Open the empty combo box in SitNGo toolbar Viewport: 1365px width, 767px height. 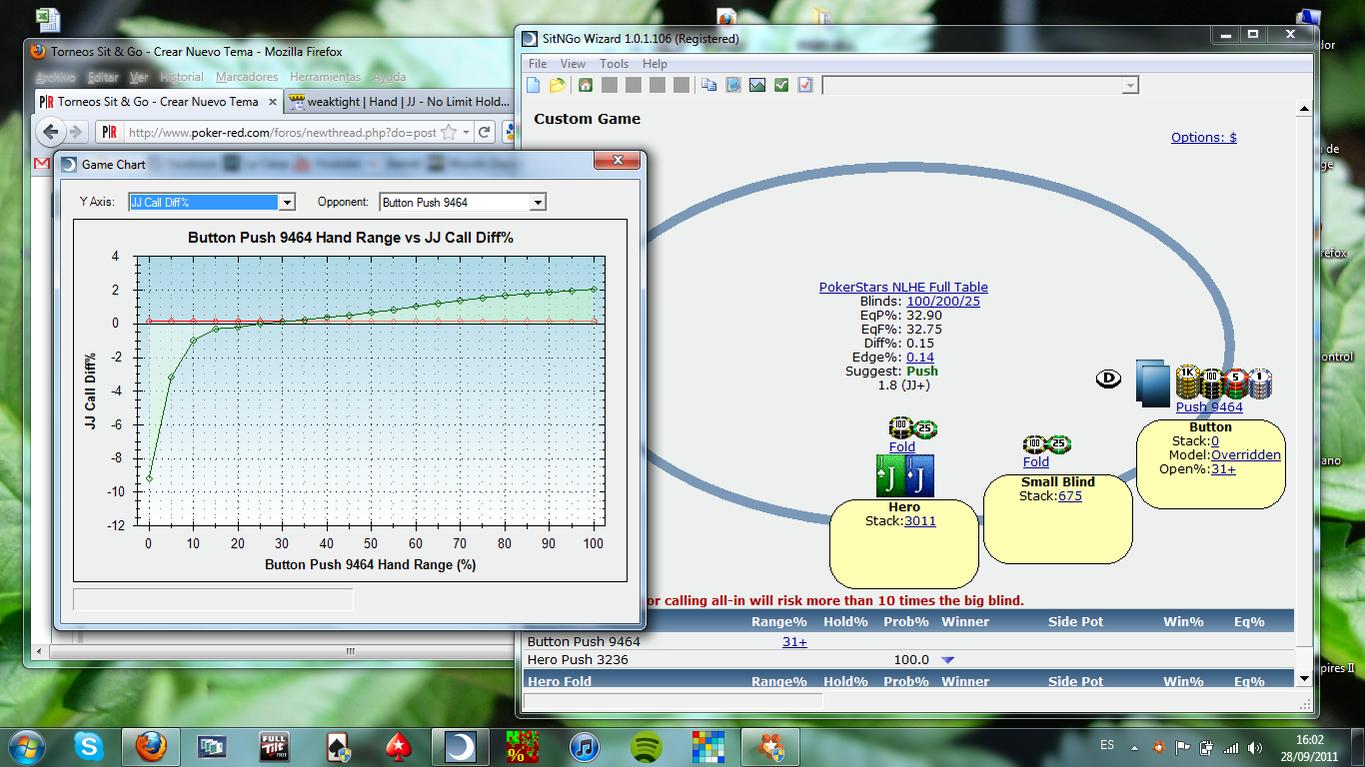[1130, 86]
